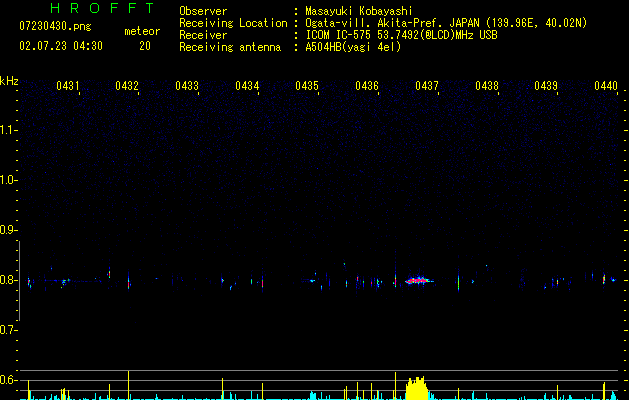Click the 0.9 frequency axis label
The height and width of the screenshot is (400, 629).
[x=9, y=230]
